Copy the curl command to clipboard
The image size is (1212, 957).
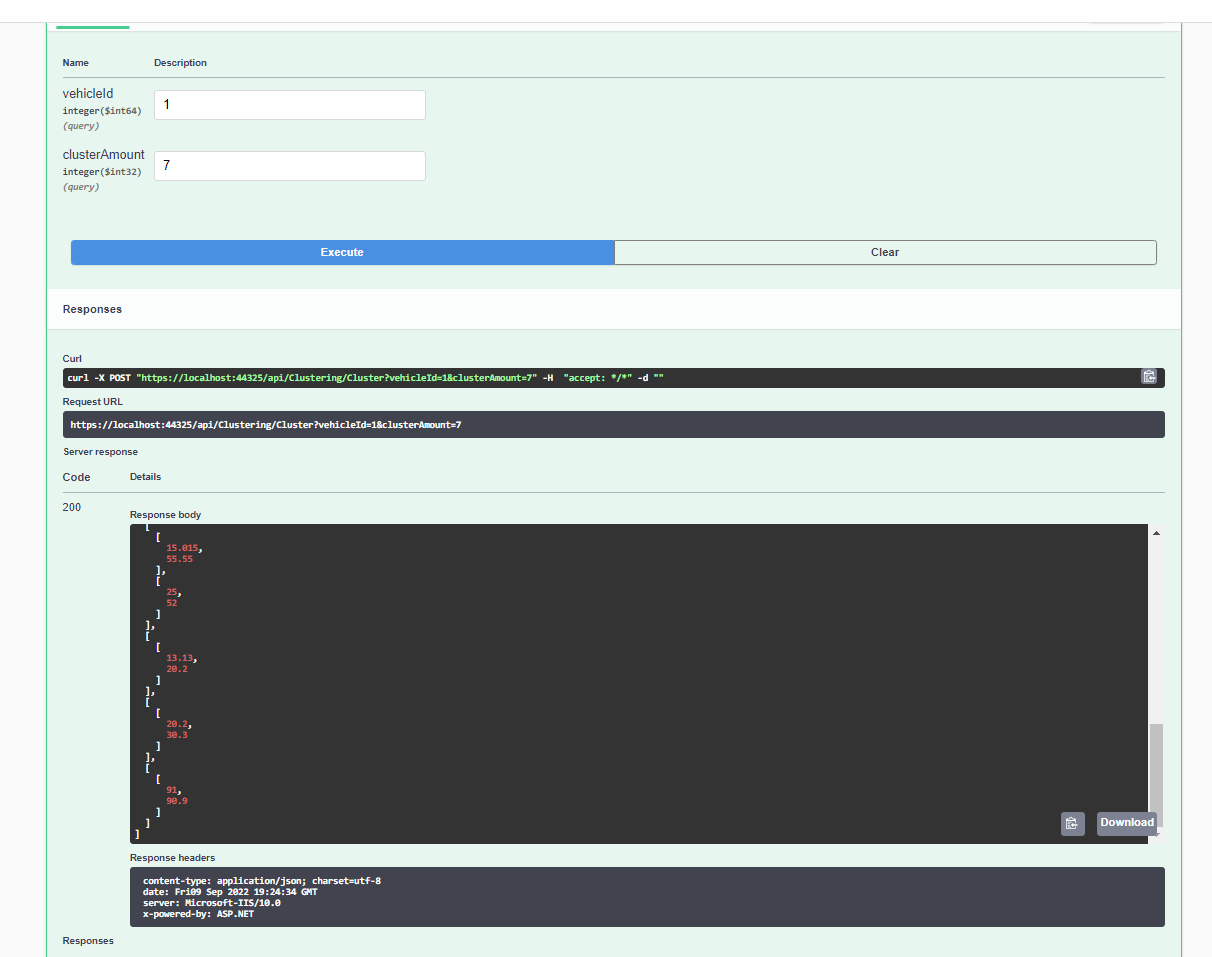click(x=1148, y=377)
